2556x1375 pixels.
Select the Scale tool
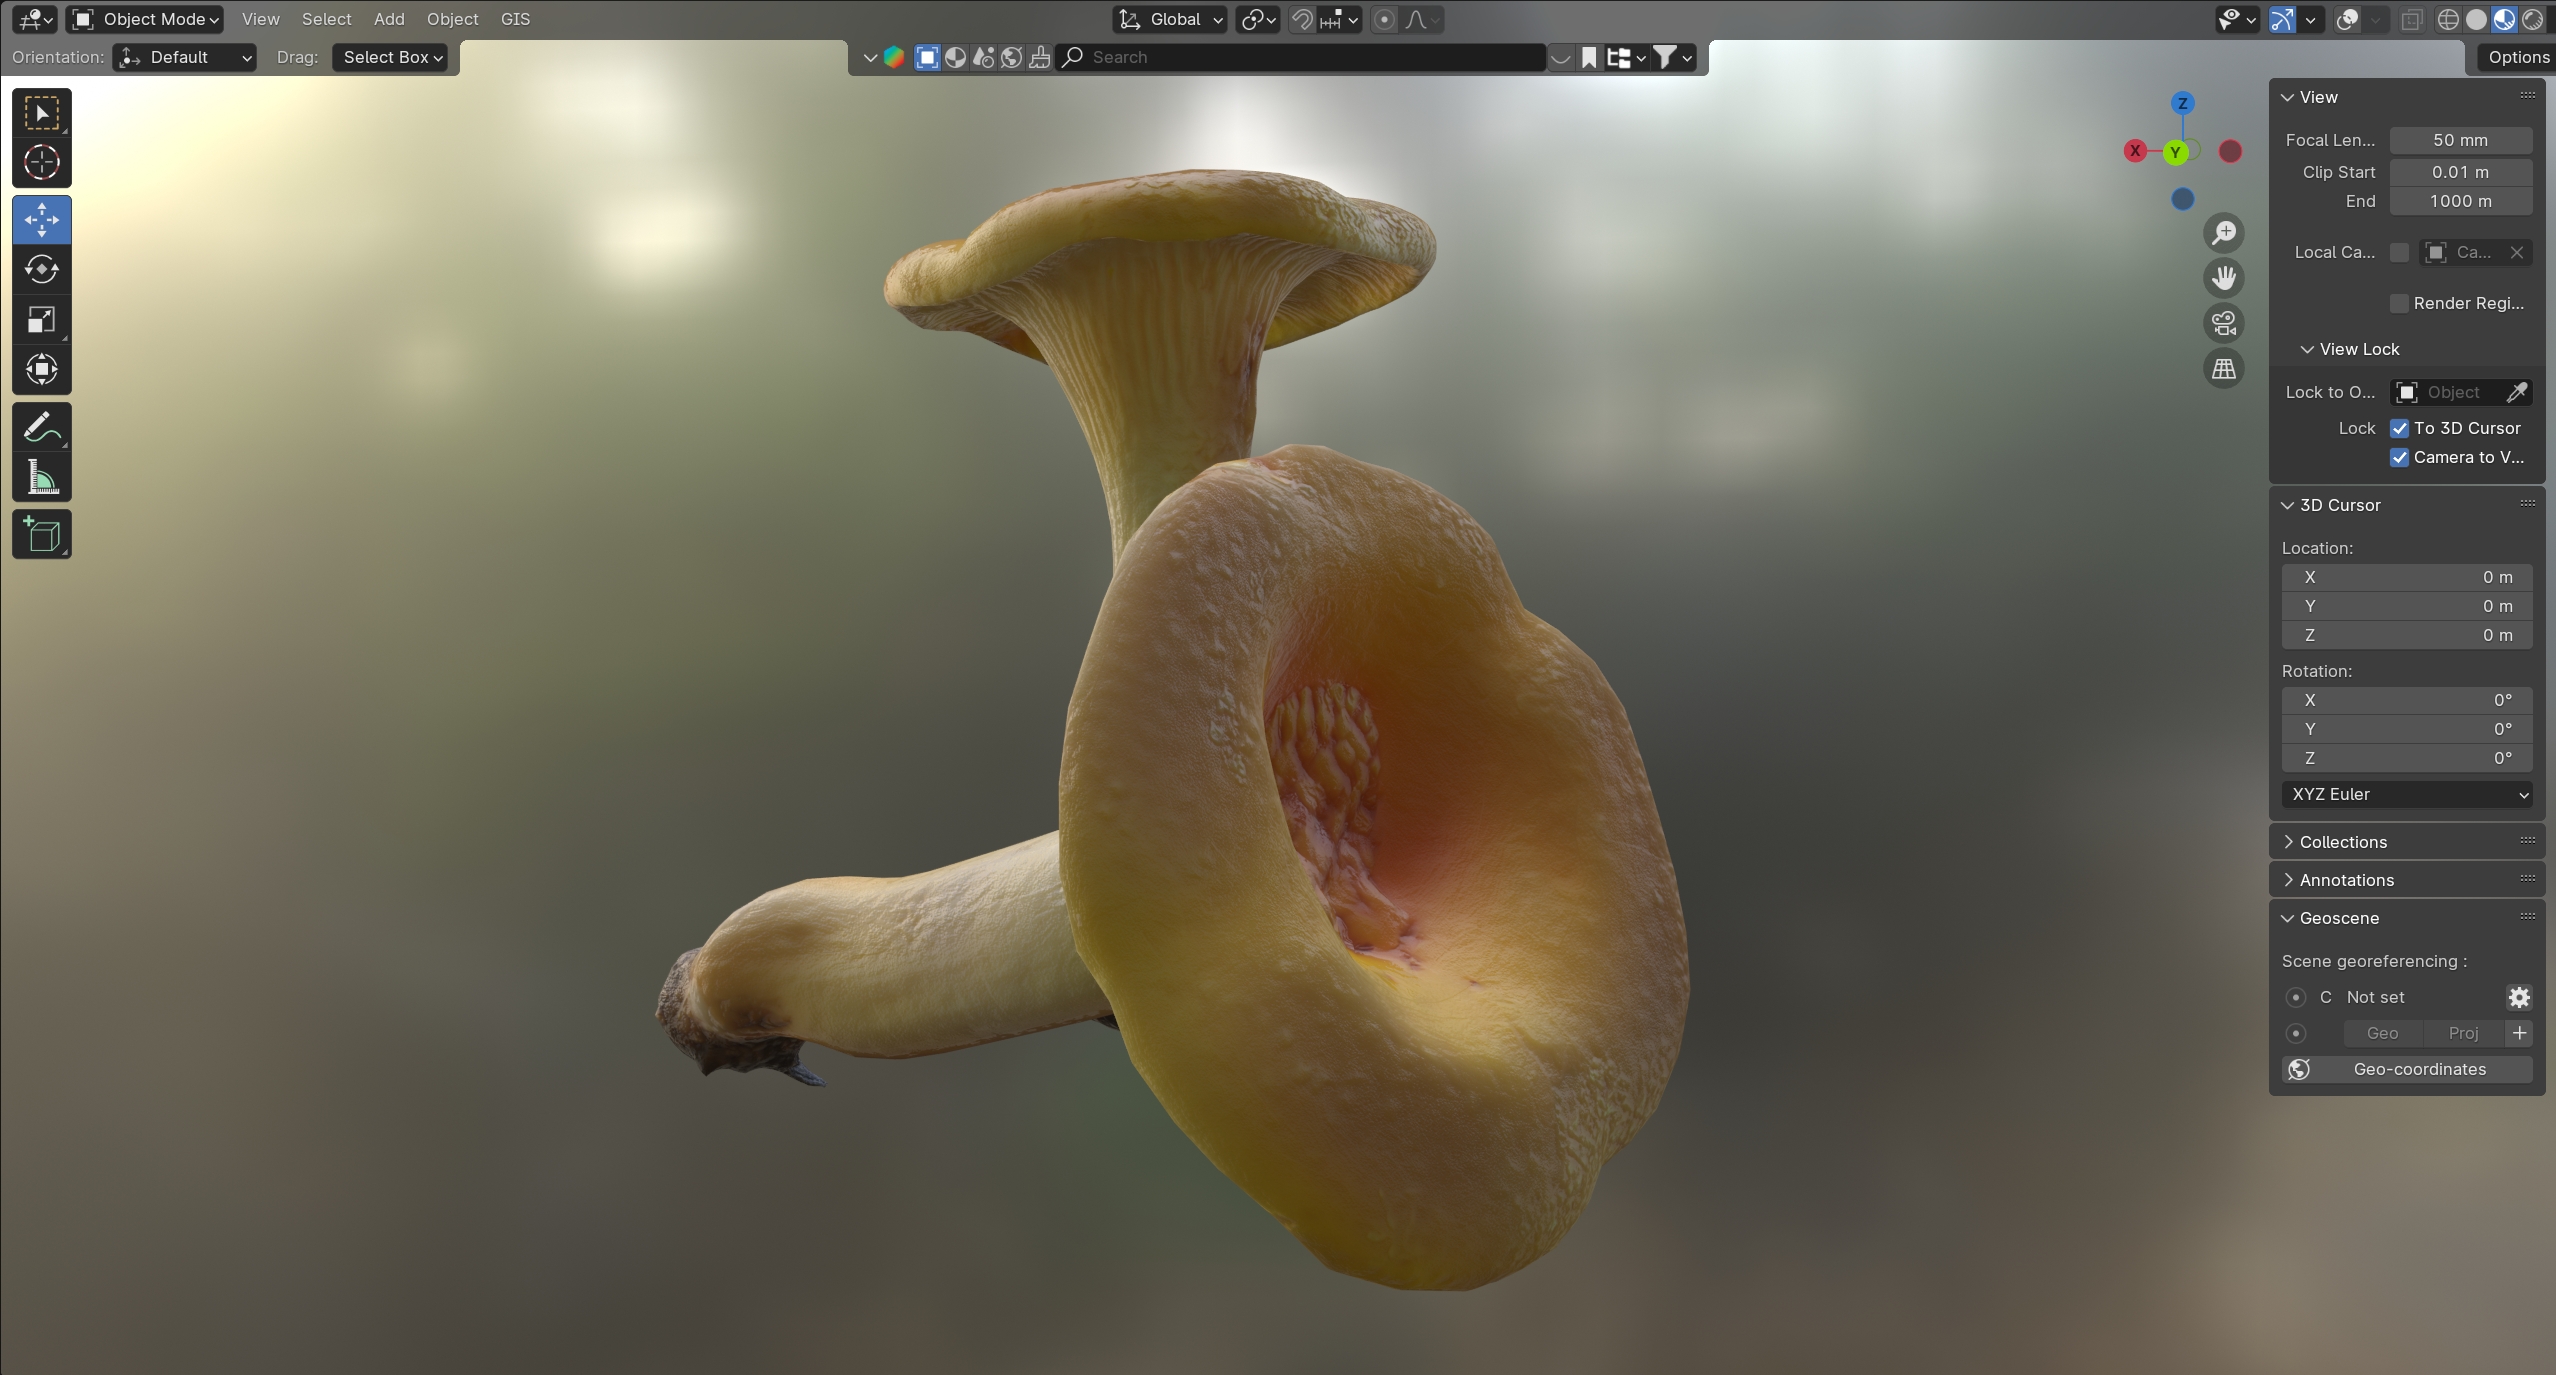41,319
